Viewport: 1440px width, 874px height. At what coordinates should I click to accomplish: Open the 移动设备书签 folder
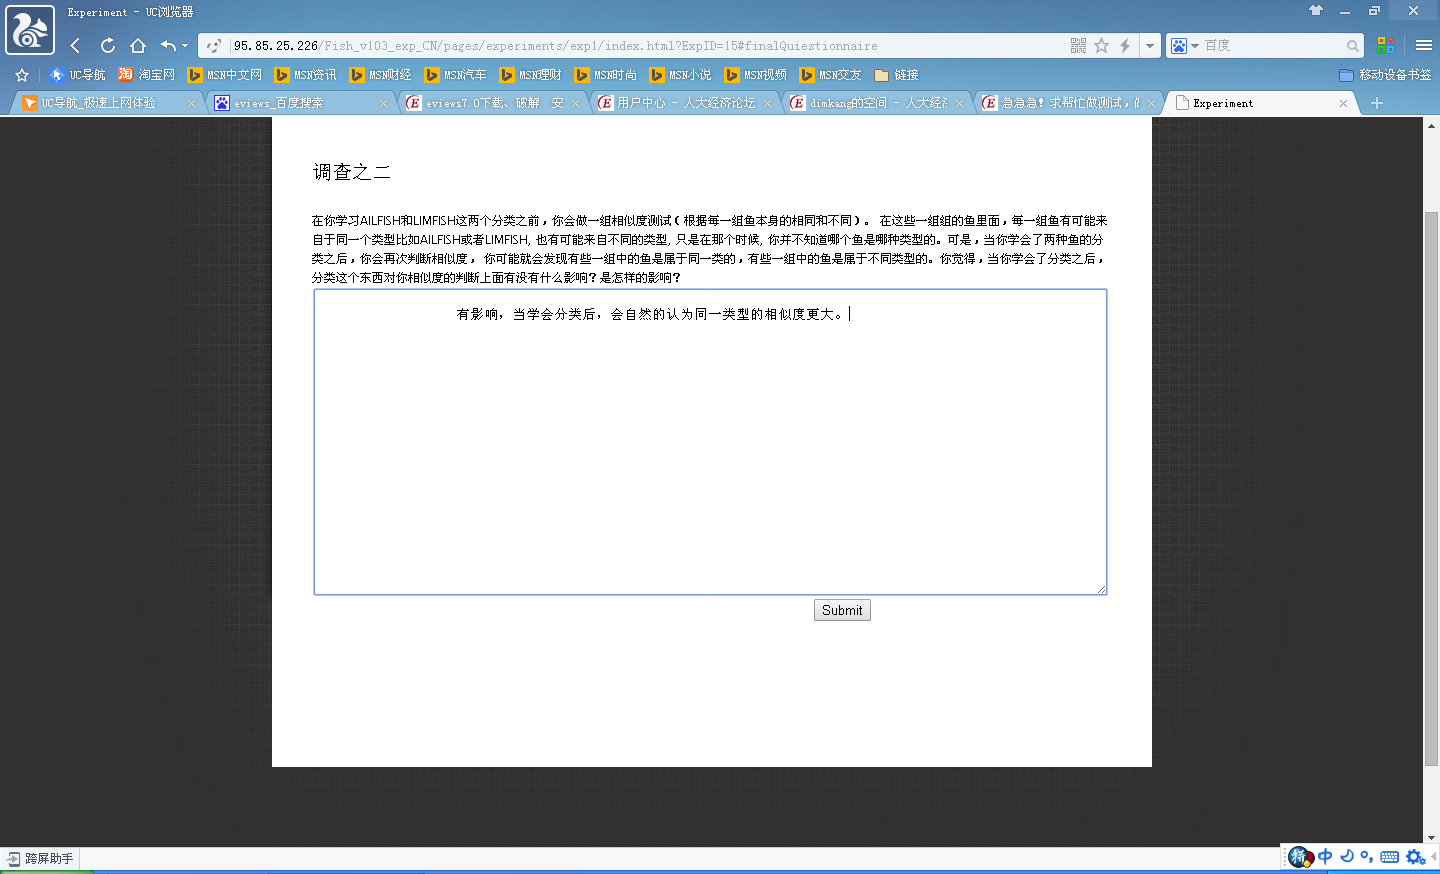(x=1385, y=75)
